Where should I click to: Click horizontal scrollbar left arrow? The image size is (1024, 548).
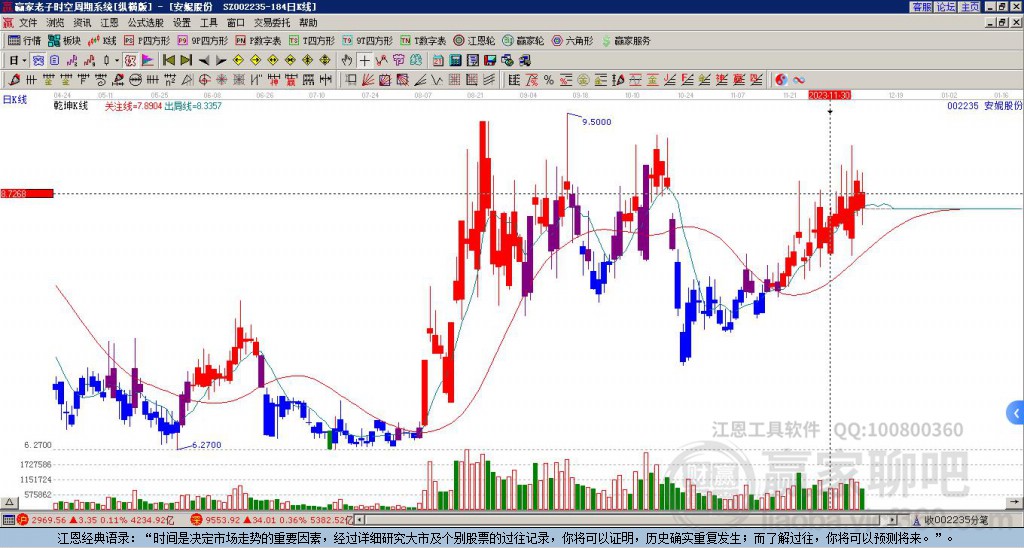[x=361, y=520]
